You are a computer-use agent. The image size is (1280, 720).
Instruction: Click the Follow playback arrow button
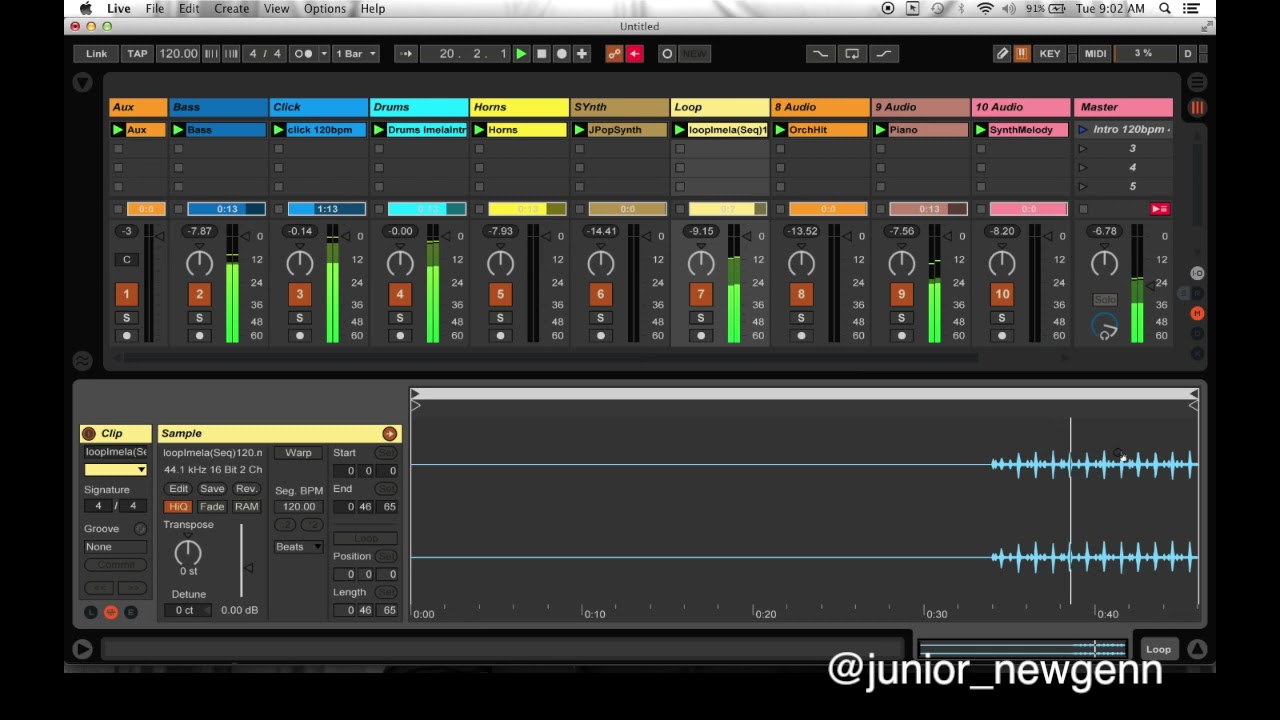point(405,54)
